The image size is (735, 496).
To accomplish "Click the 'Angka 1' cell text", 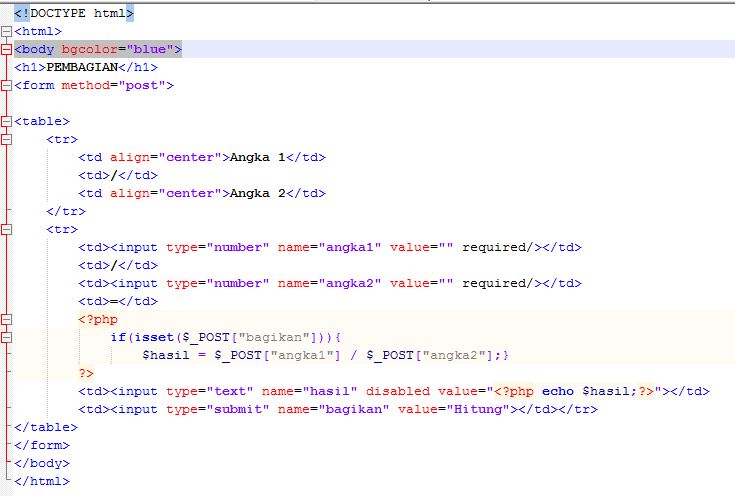I will 257,157.
